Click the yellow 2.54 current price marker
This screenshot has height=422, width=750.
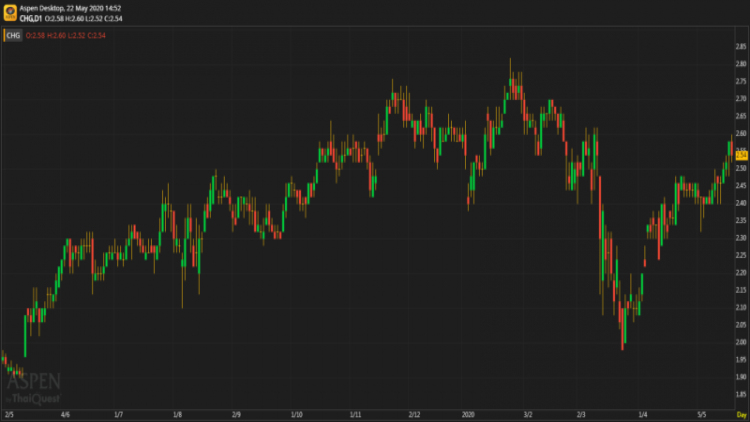pos(741,154)
